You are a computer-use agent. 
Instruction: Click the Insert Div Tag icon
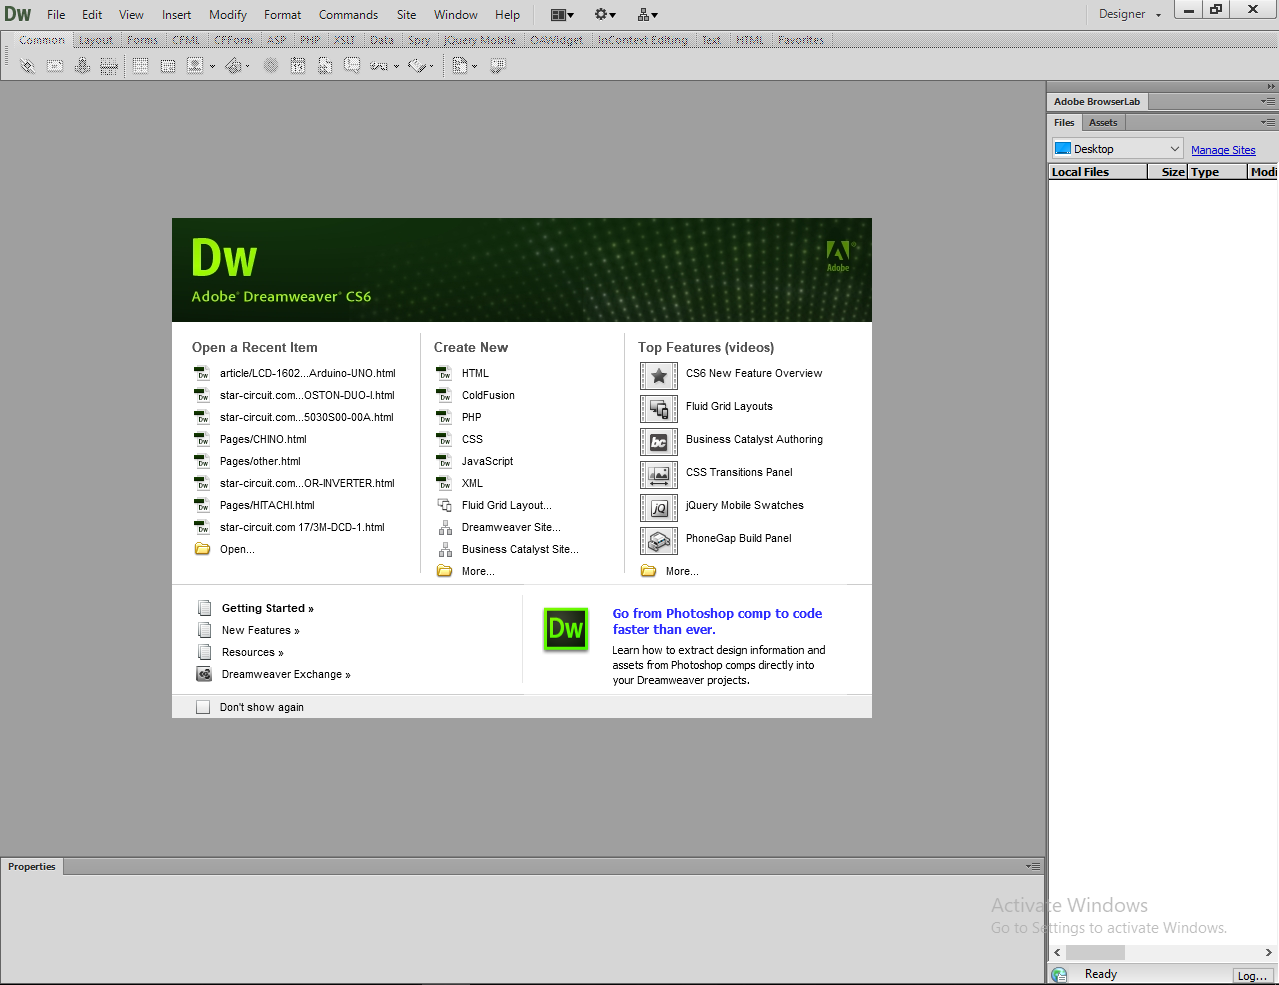[x=168, y=66]
